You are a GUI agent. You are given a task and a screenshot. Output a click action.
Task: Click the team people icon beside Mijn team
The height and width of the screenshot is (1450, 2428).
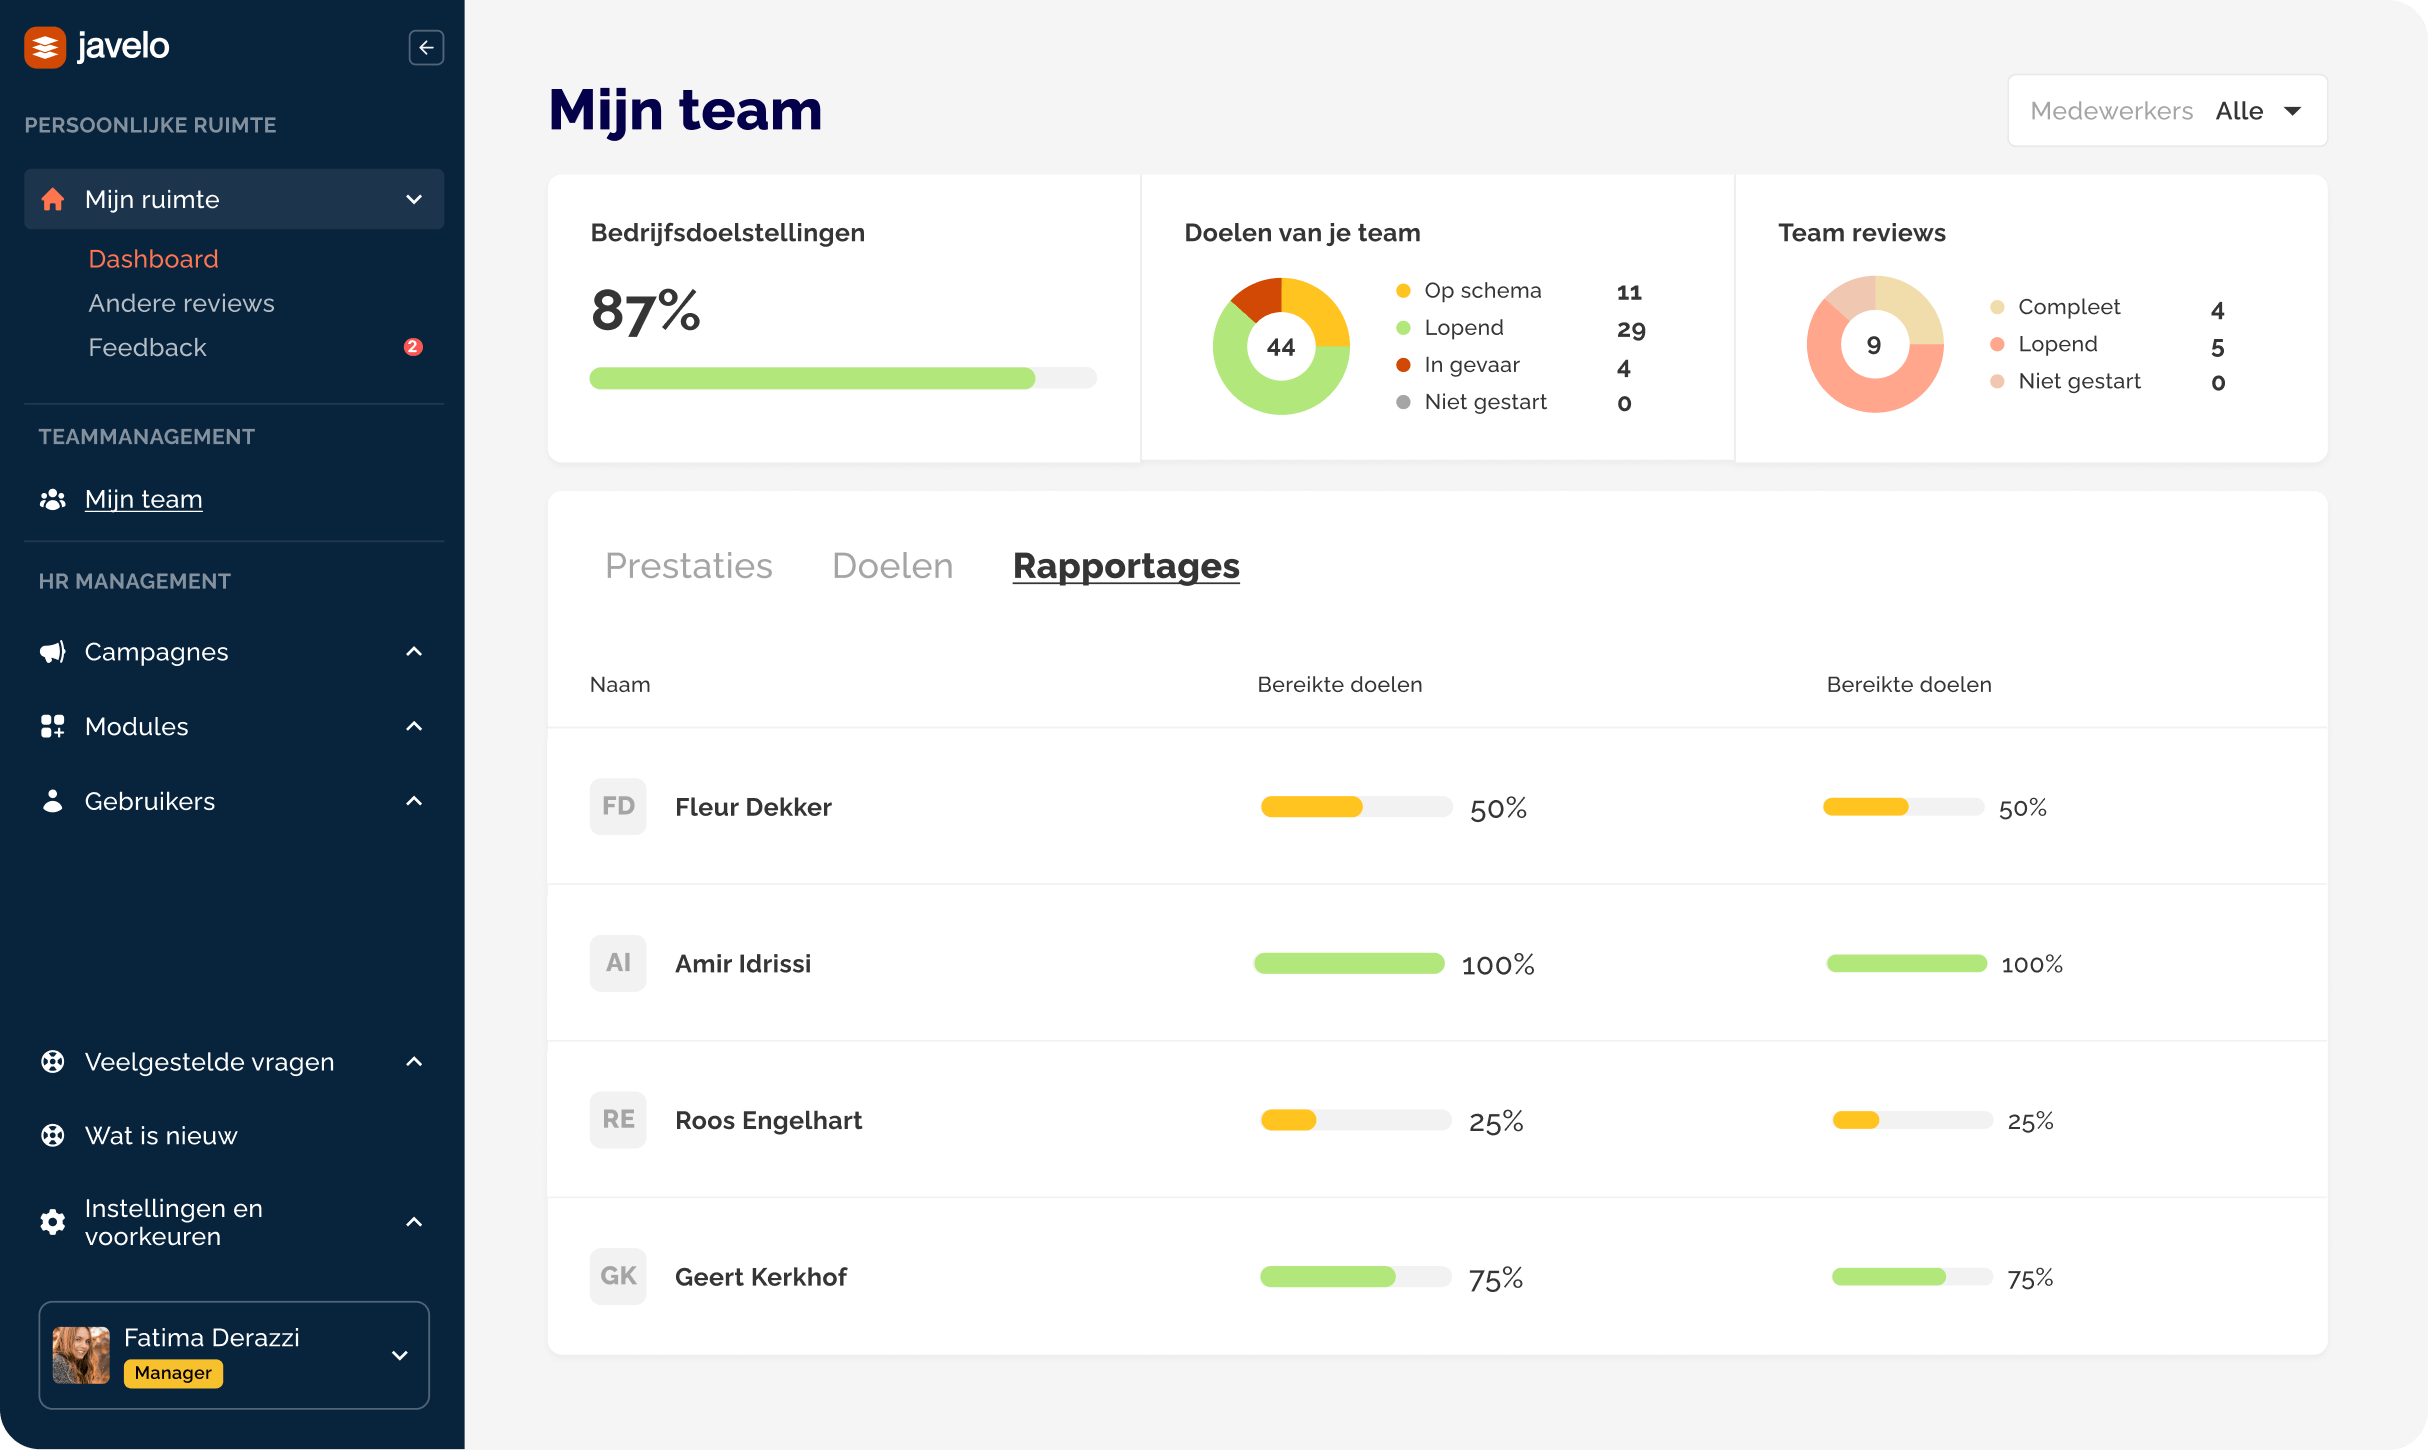pos(53,499)
